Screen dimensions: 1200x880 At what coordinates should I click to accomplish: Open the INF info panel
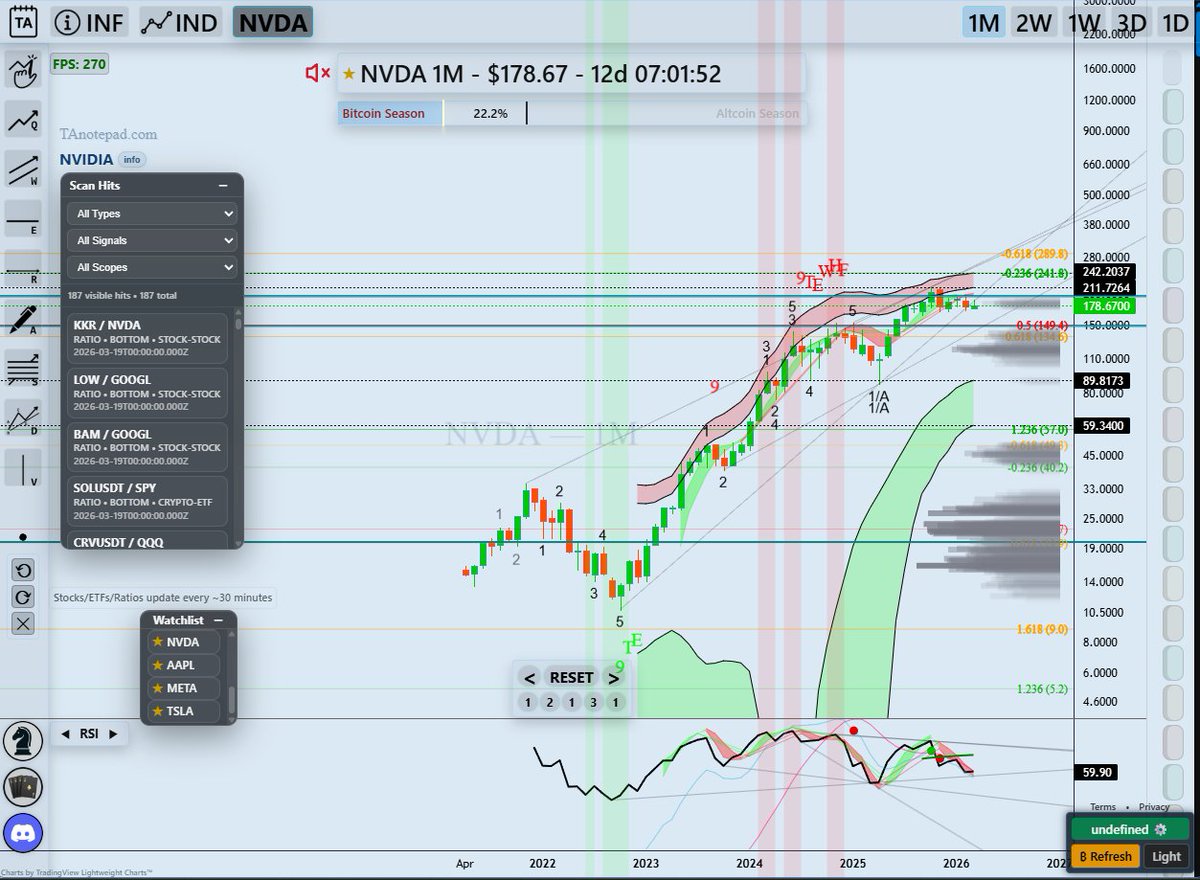tap(89, 22)
